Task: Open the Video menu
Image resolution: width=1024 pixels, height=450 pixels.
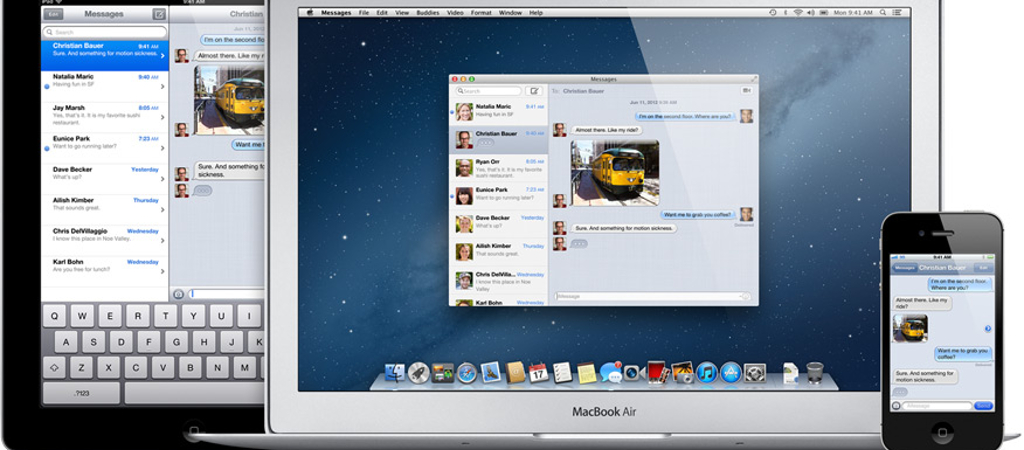Action: [455, 12]
